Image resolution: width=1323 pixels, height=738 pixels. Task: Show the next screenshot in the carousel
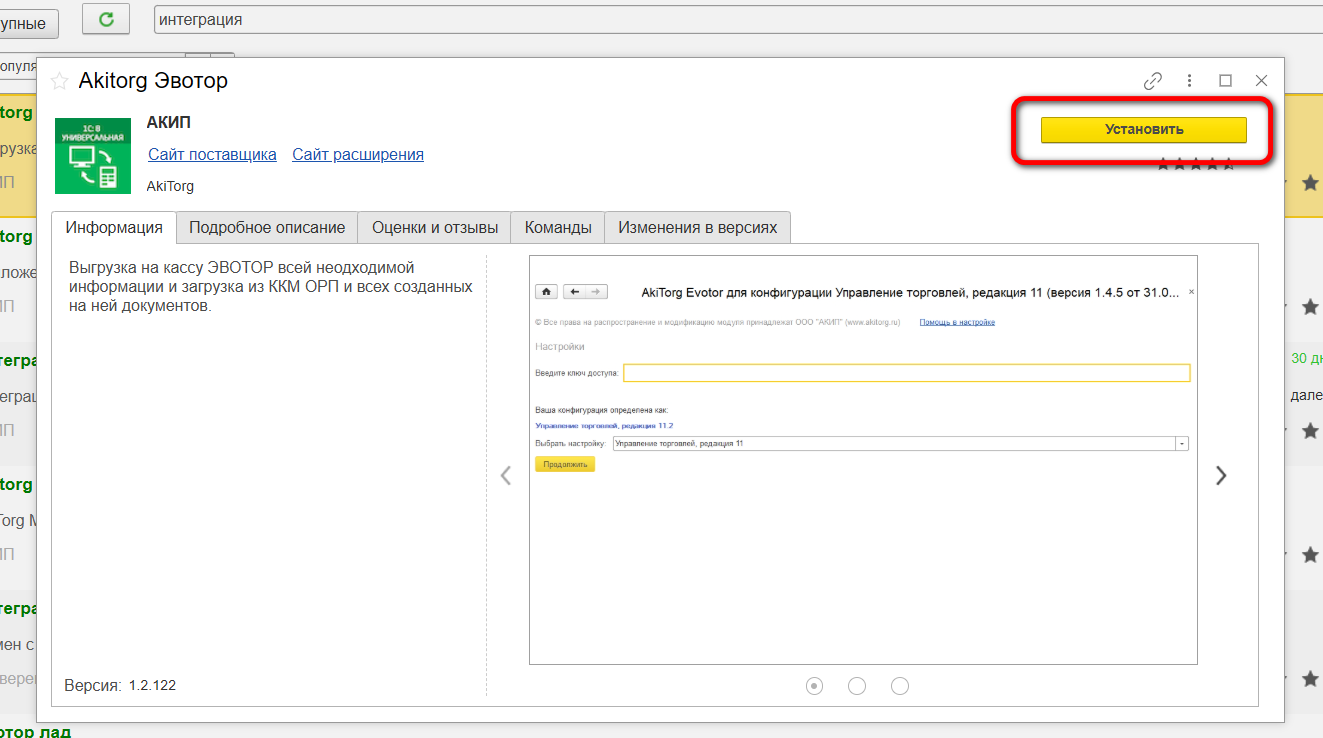(x=1221, y=476)
